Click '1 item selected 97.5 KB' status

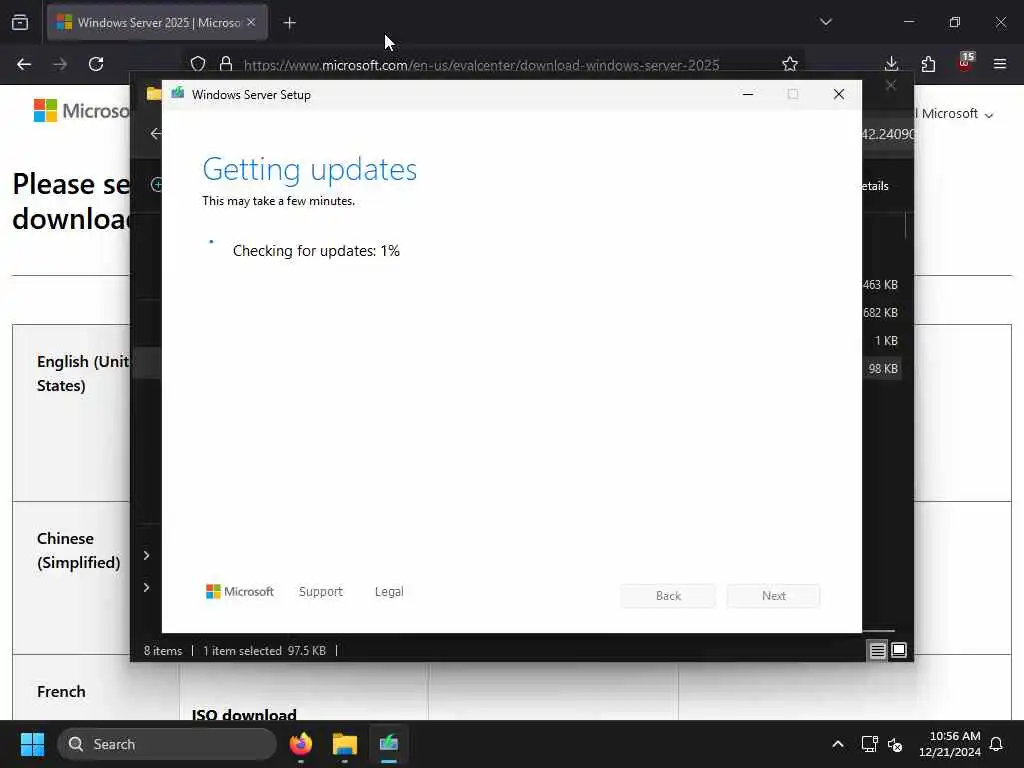point(264,650)
